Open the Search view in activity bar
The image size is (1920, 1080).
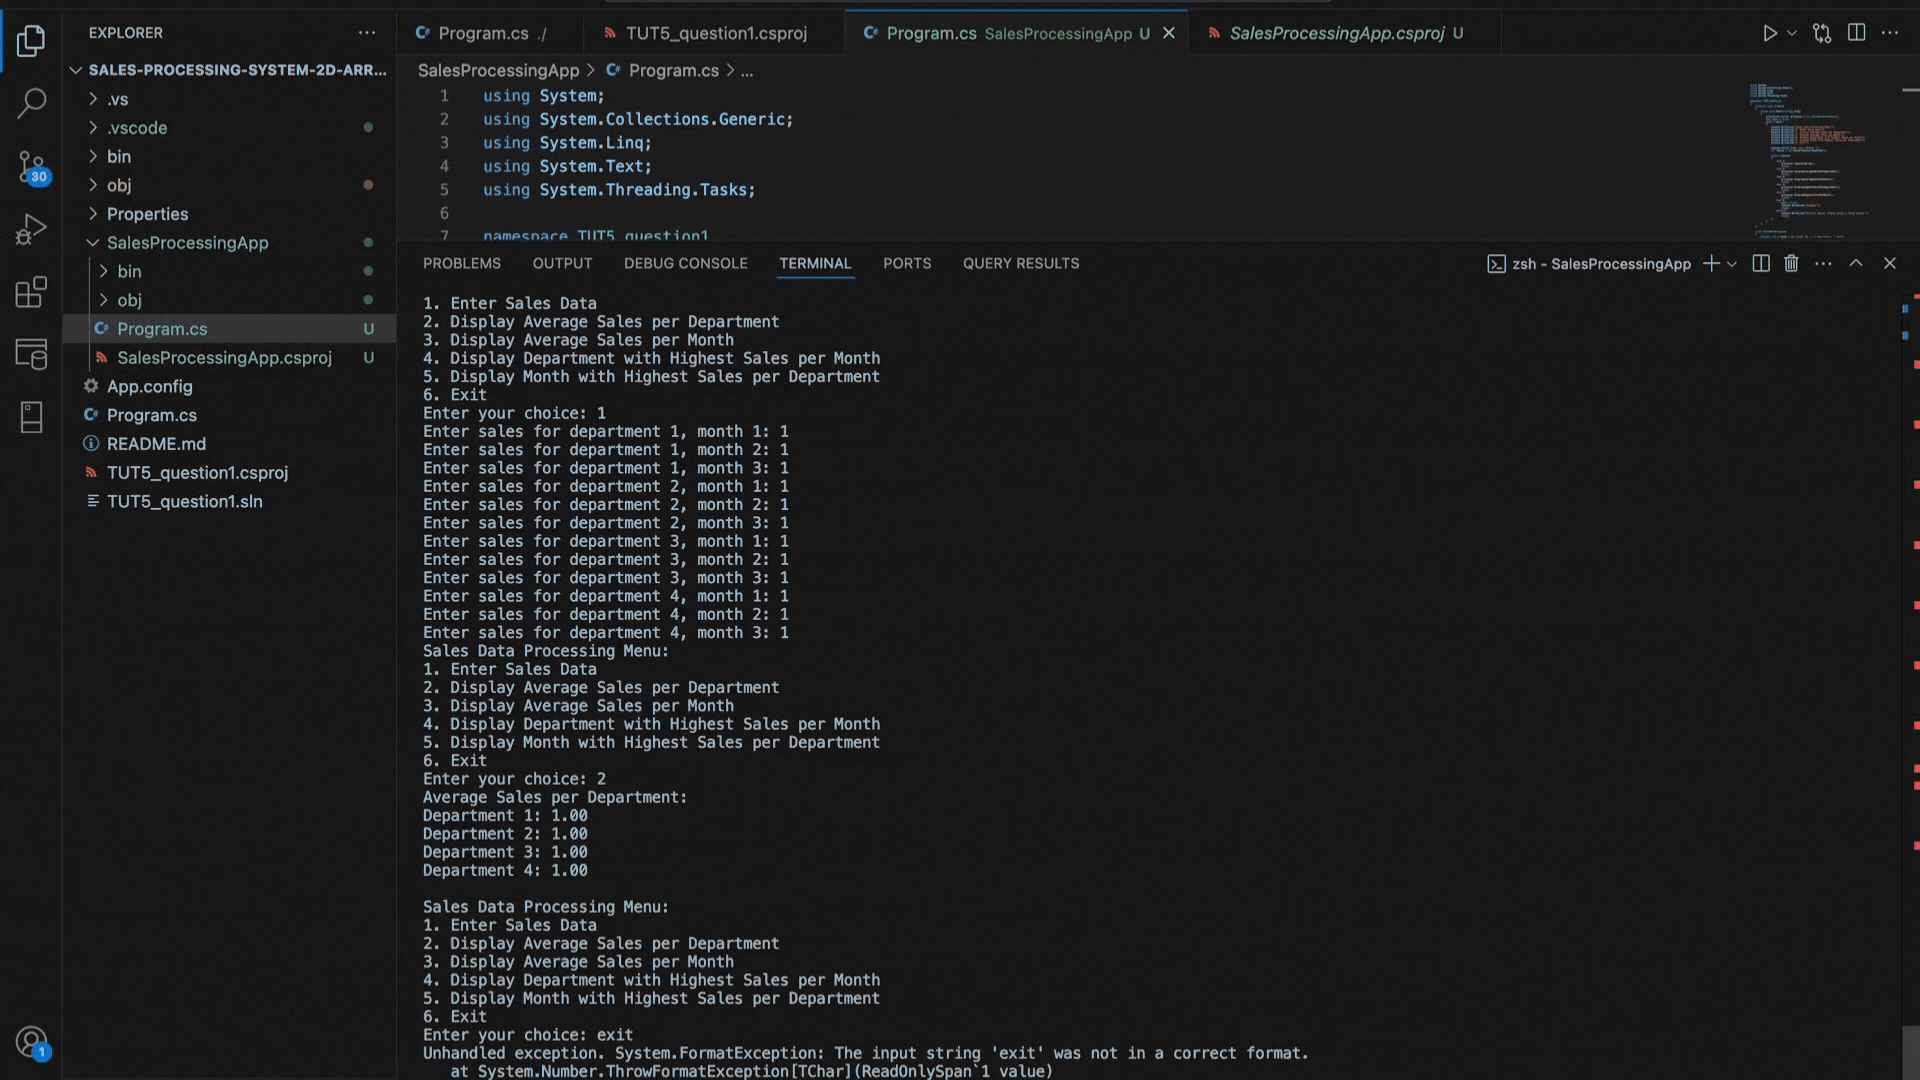31,102
